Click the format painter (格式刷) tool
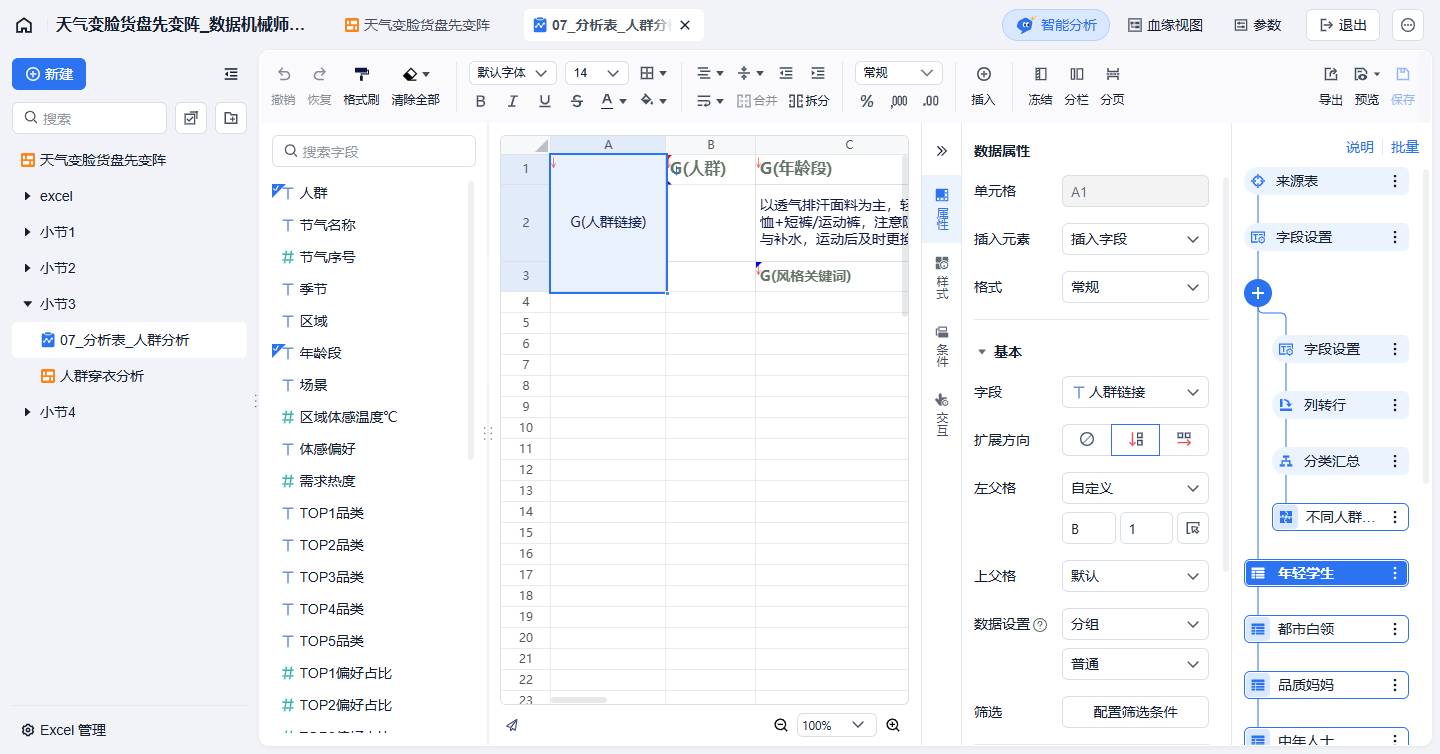Screen dimensions: 1440x754 [x=361, y=86]
